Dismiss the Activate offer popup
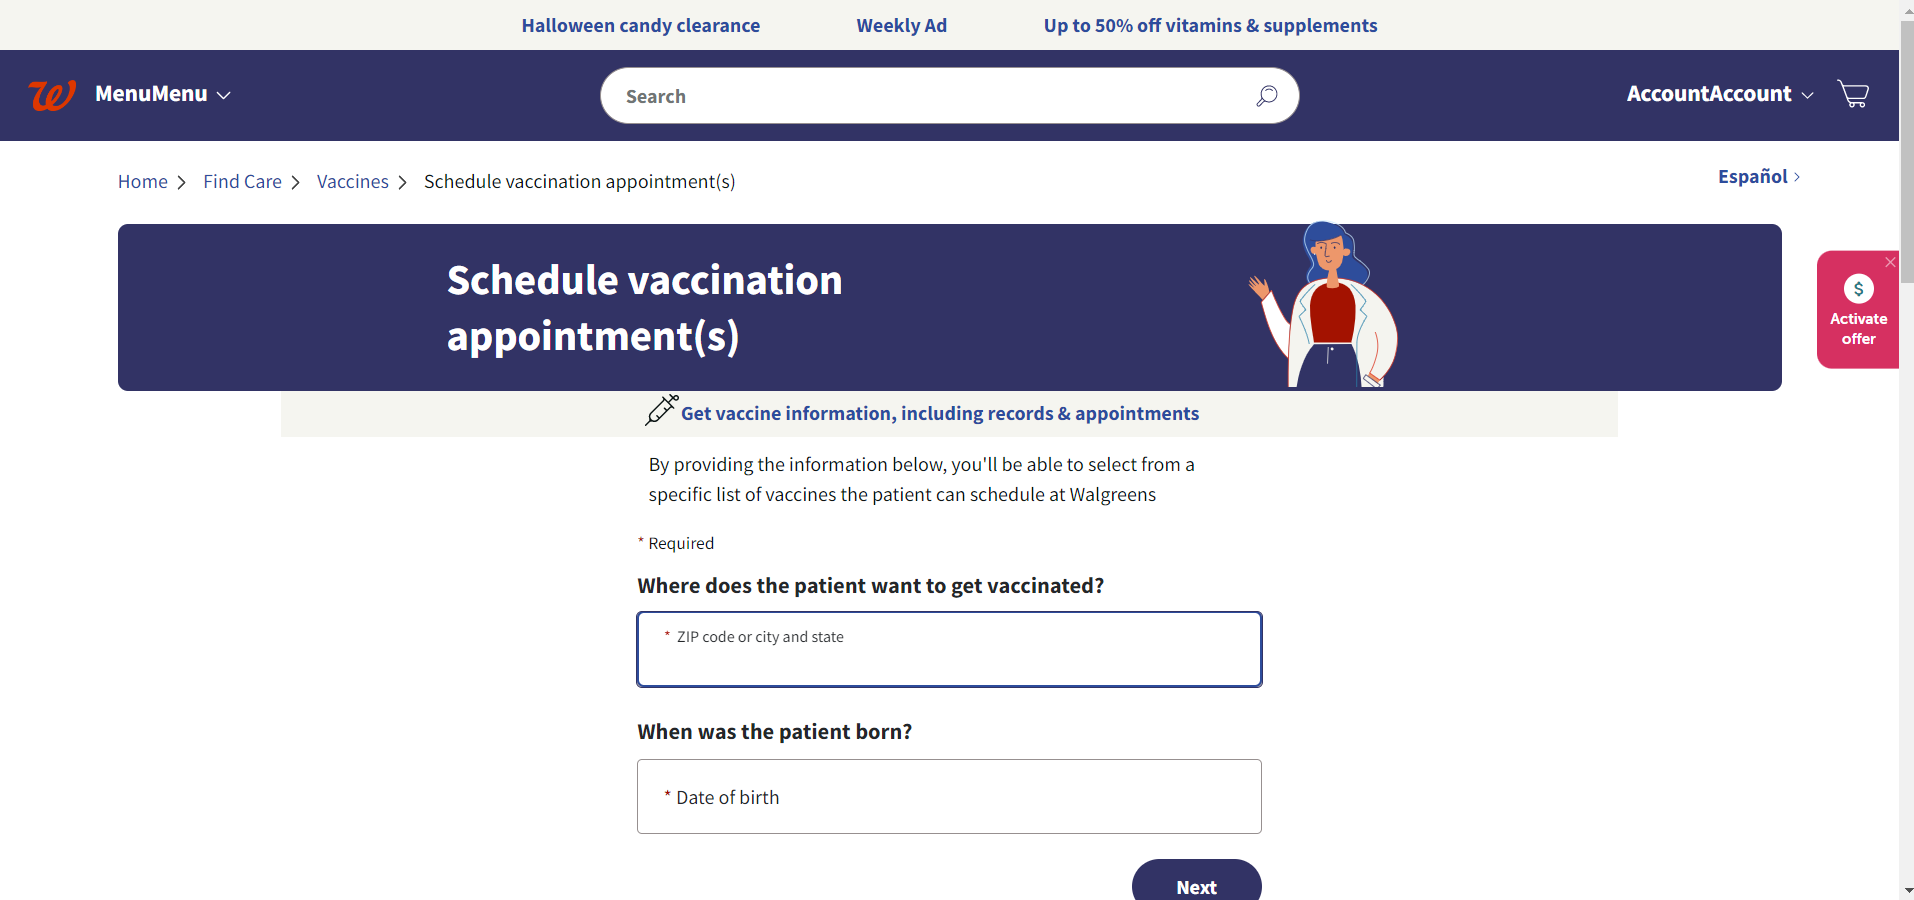This screenshot has width=1914, height=900. (1890, 262)
